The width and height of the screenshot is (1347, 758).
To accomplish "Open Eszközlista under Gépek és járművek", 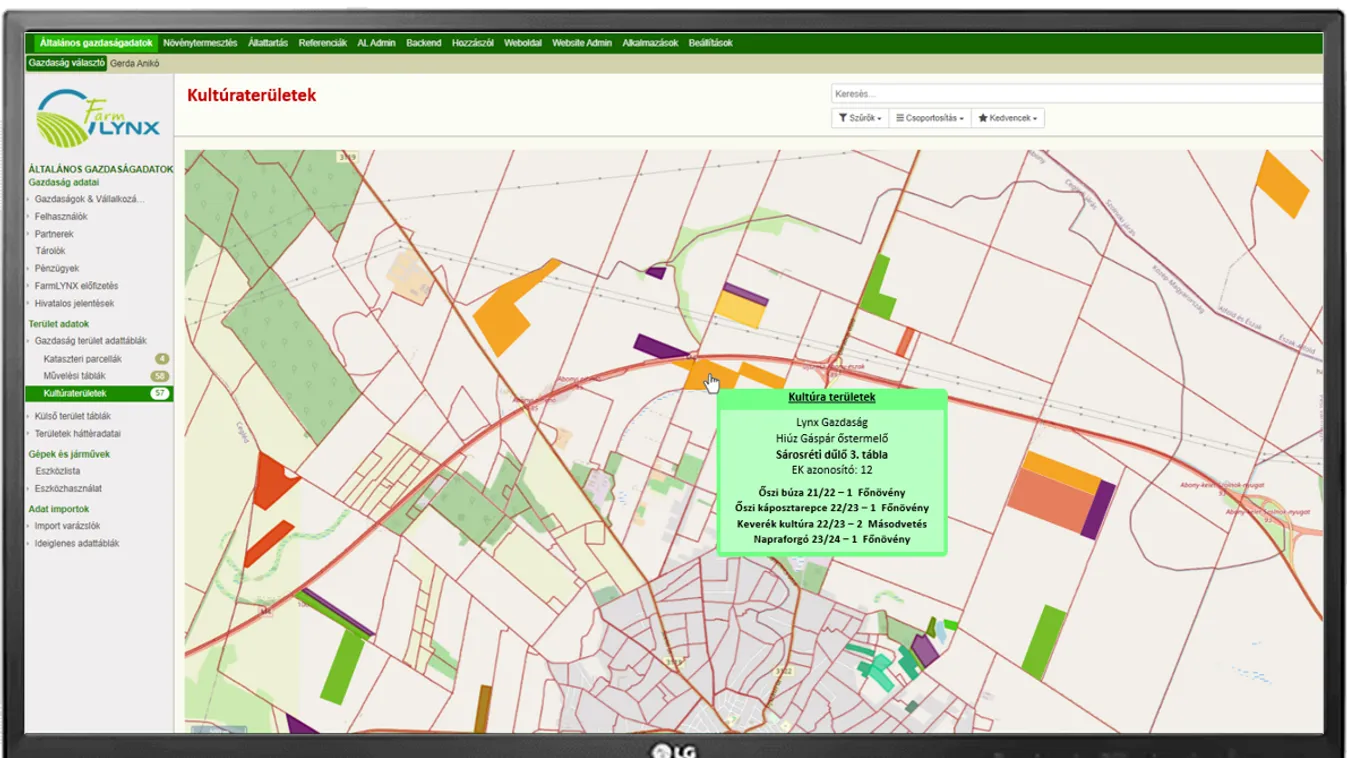I will [x=57, y=471].
